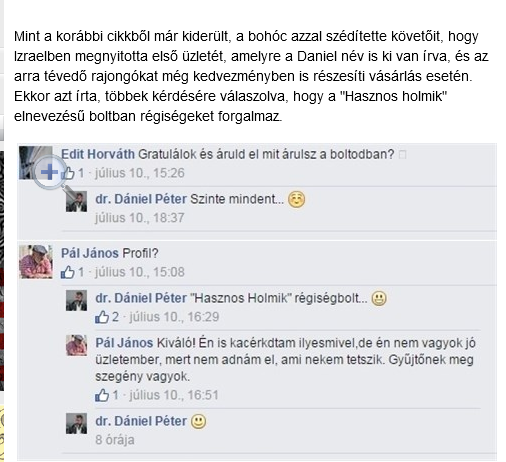Click the like thumb under the 16:51 reply
The image size is (506, 462).
102,395
